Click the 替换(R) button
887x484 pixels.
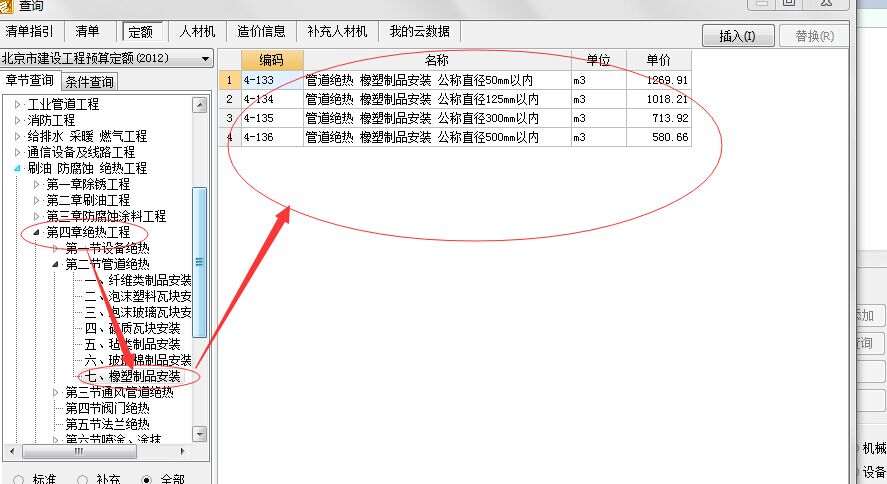coord(814,36)
